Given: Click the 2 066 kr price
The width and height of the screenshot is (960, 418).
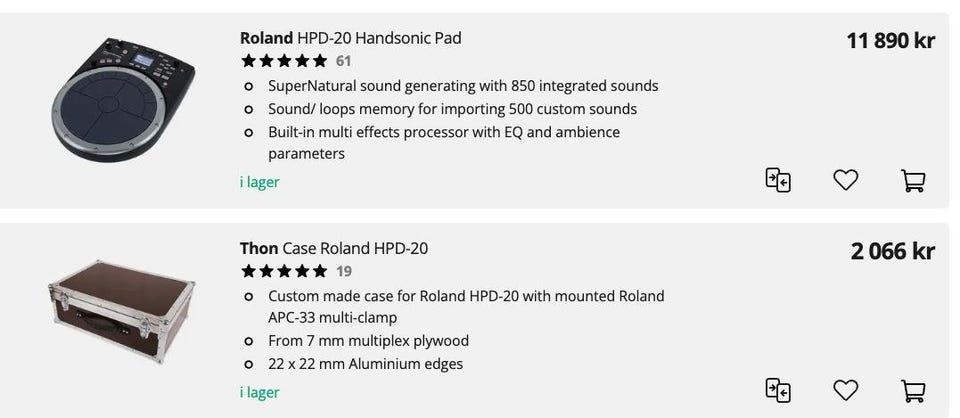Looking at the screenshot, I should point(892,251).
